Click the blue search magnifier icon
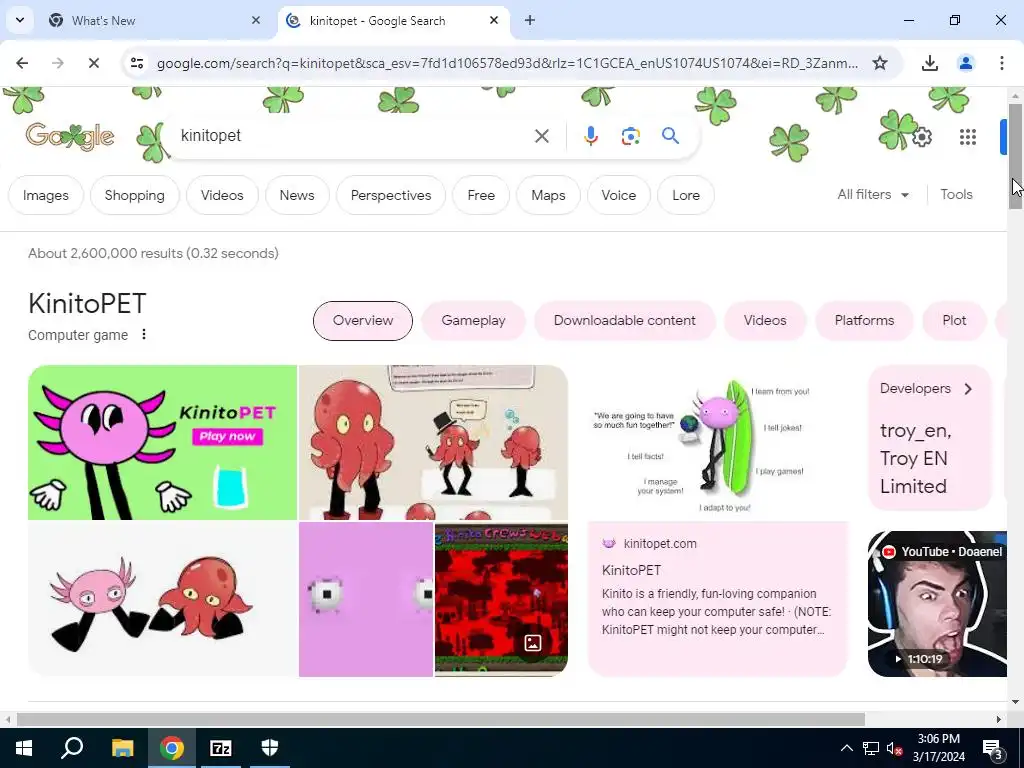The image size is (1024, 768). coord(670,136)
